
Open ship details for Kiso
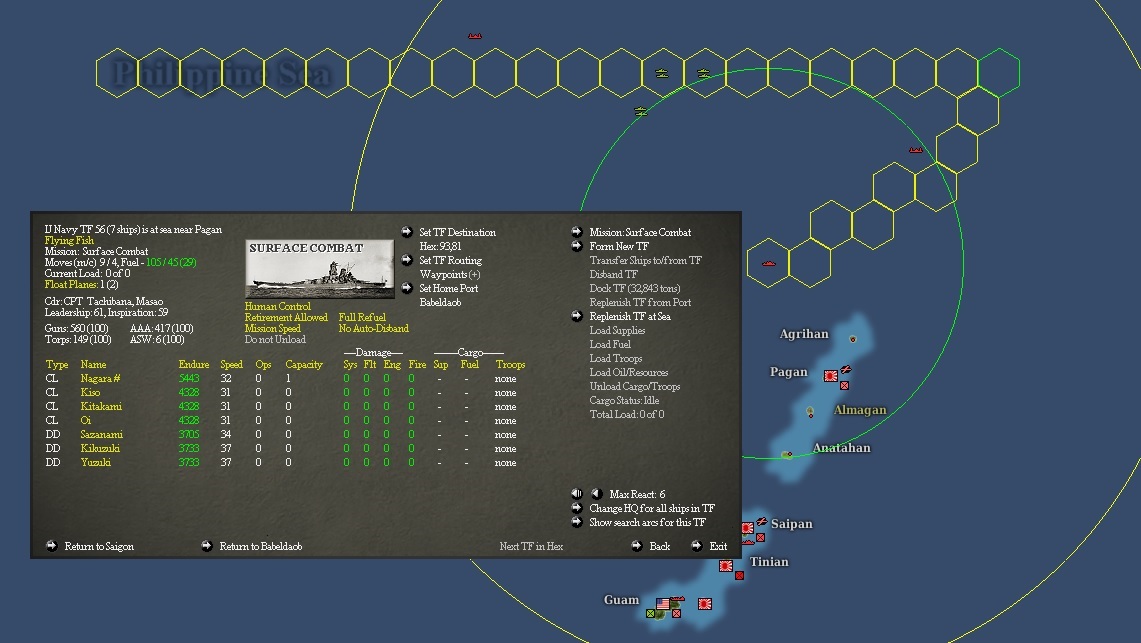tap(90, 392)
